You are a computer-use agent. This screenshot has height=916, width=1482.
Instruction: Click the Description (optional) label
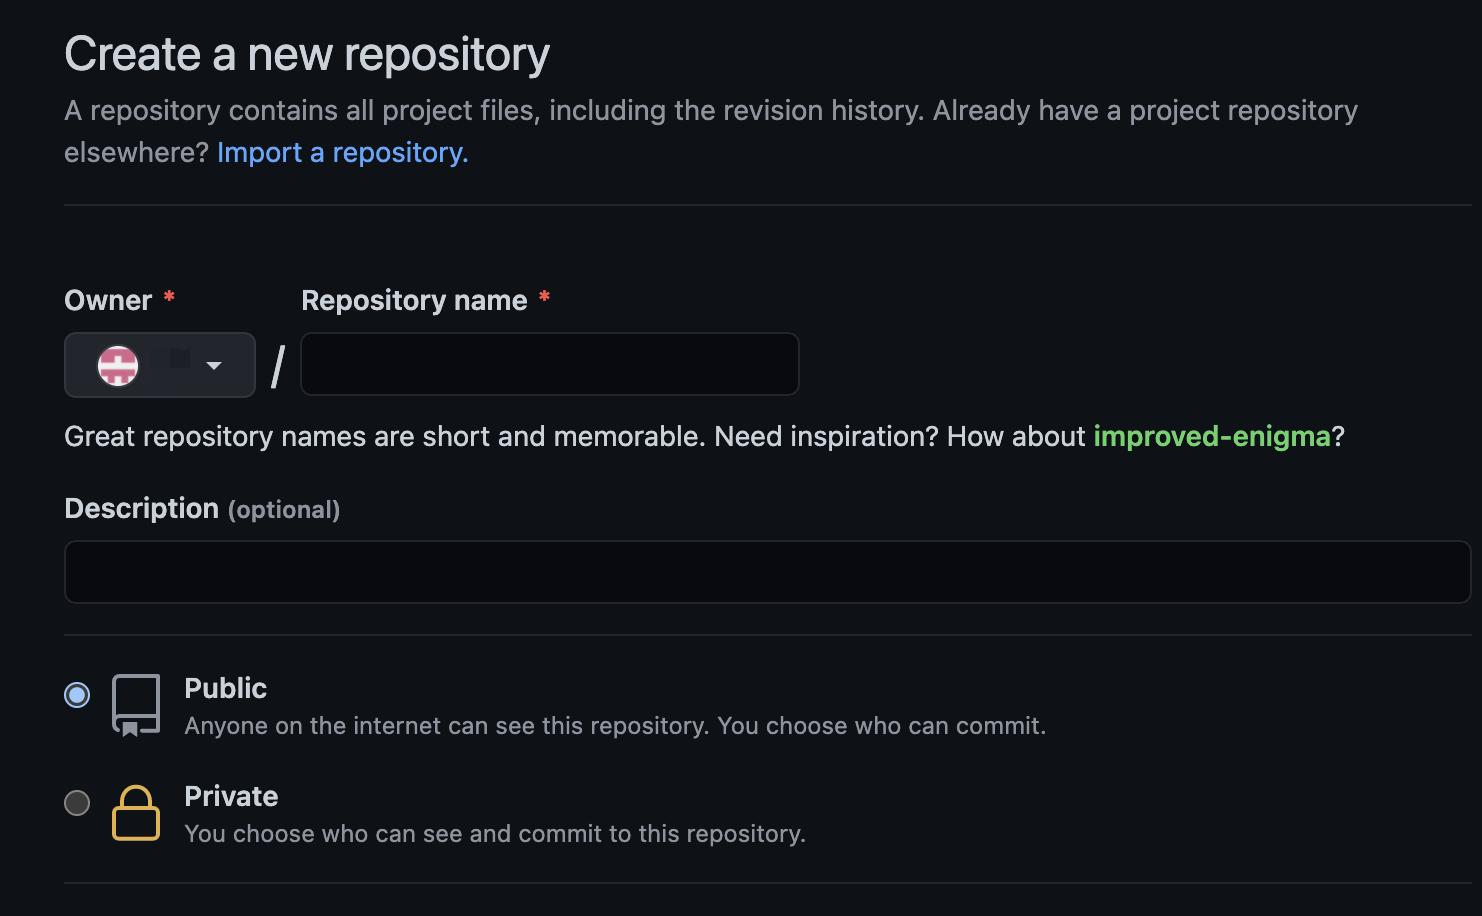[202, 508]
